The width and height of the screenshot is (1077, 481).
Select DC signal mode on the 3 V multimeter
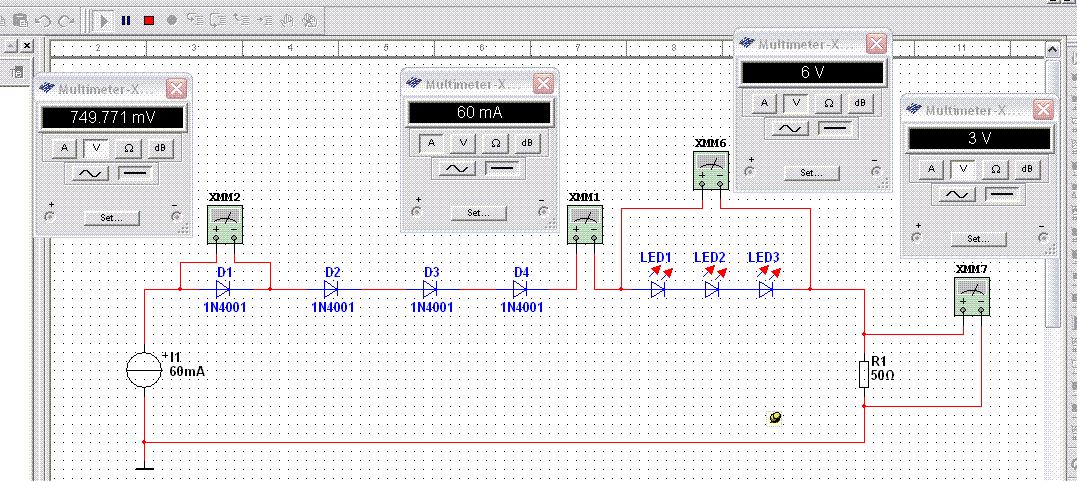pyautogui.click(x=1000, y=194)
